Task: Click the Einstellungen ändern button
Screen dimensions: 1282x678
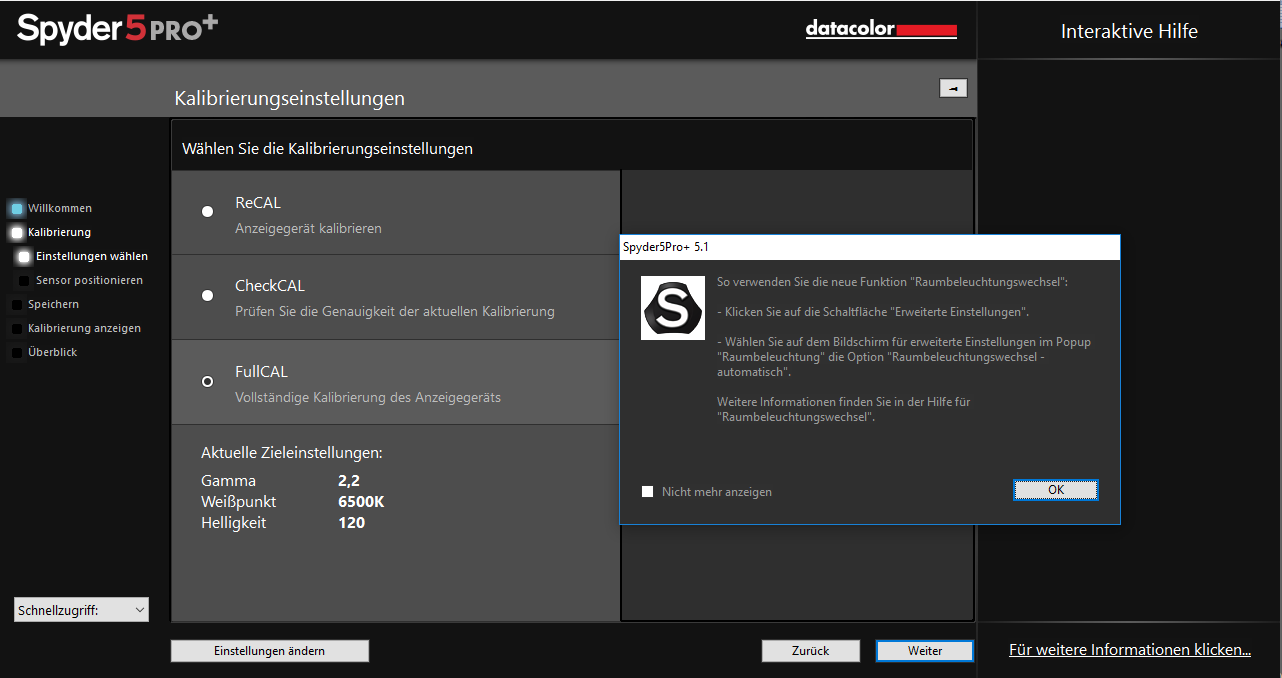Action: (x=270, y=651)
